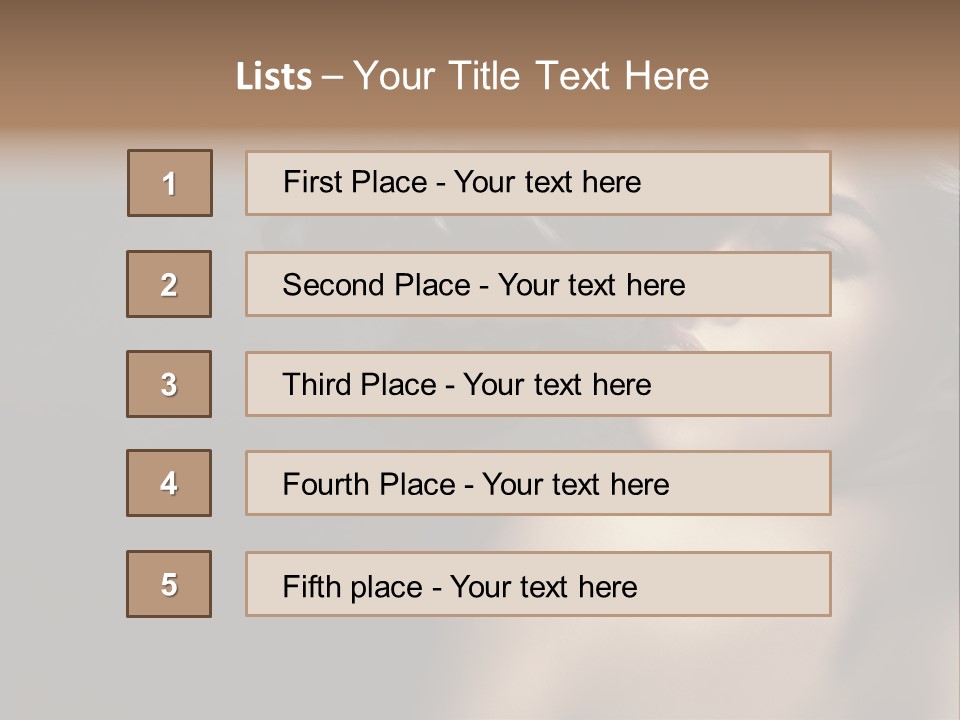
Task: Click 'Your text here' in First Place bar
Action: [547, 182]
